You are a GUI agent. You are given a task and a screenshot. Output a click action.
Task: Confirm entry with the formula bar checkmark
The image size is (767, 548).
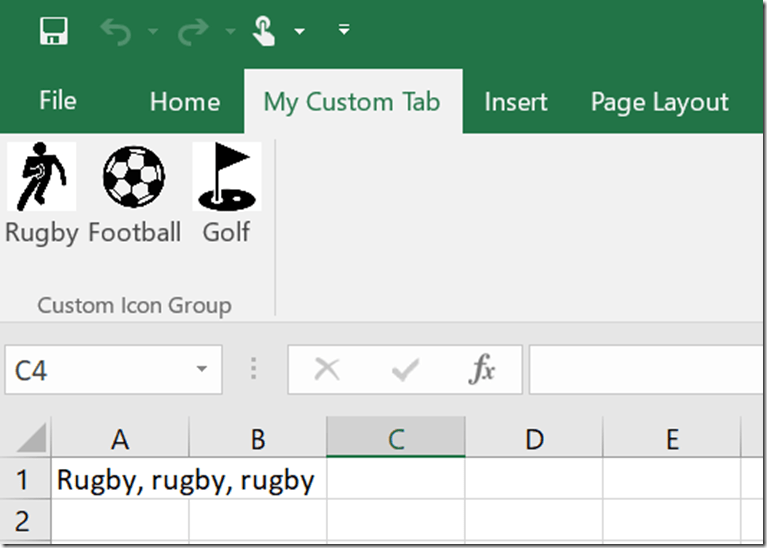click(x=405, y=371)
